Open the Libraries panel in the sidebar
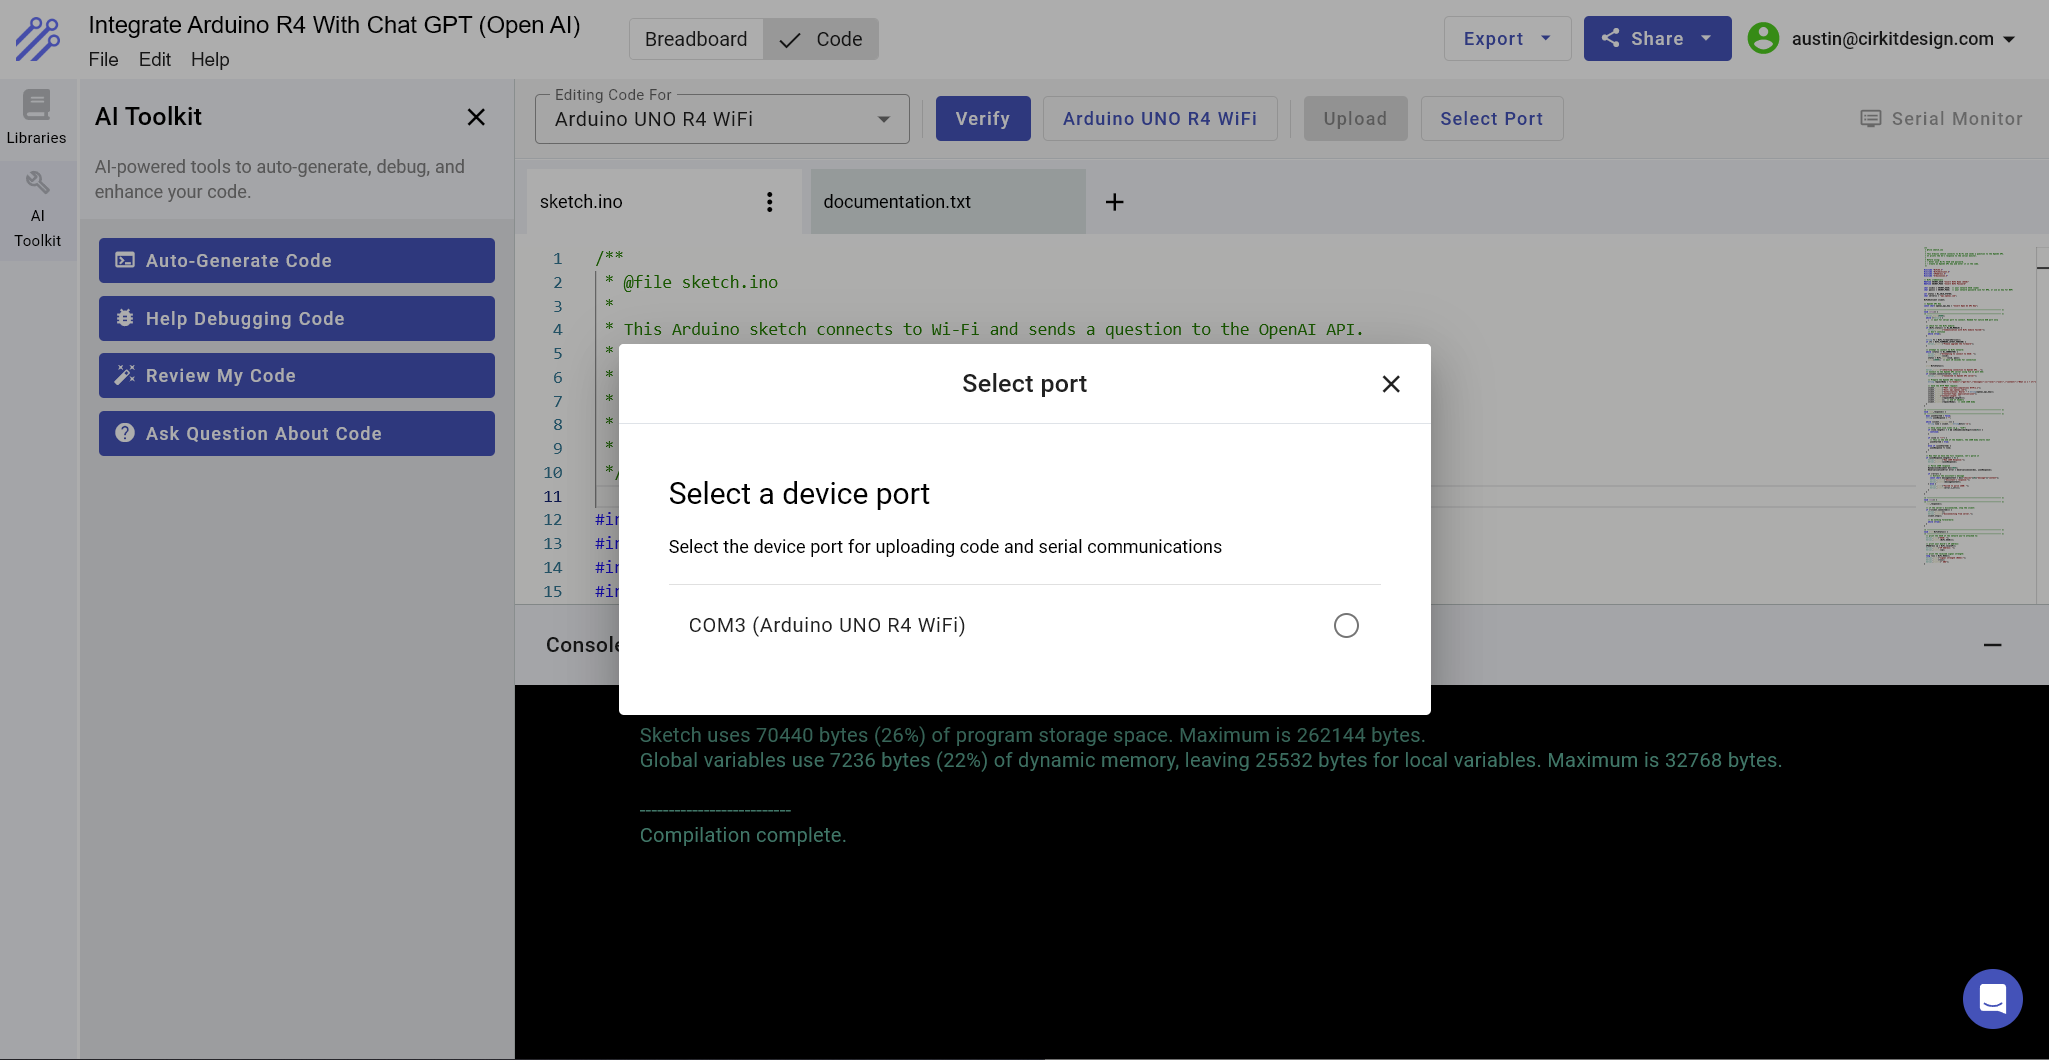Viewport: 2049px width, 1060px height. 36,115
